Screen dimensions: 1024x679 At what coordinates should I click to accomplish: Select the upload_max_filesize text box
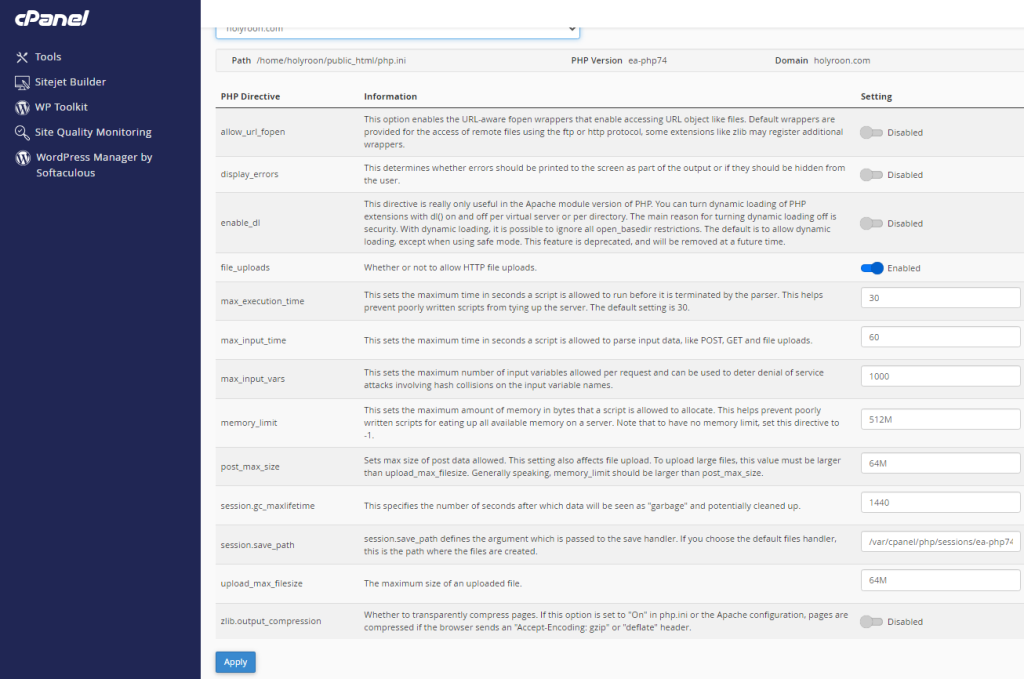click(x=940, y=581)
